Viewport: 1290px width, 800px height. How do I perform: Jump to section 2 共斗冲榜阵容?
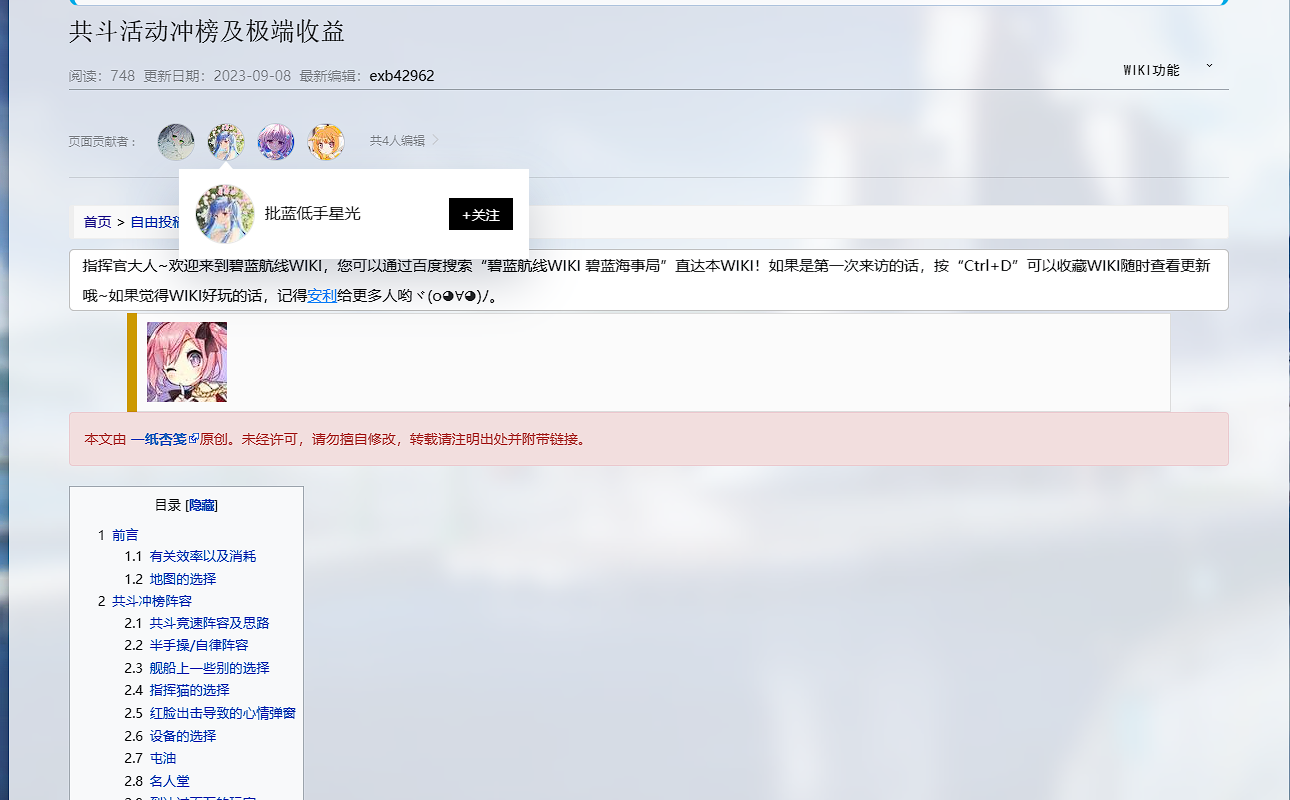151,601
